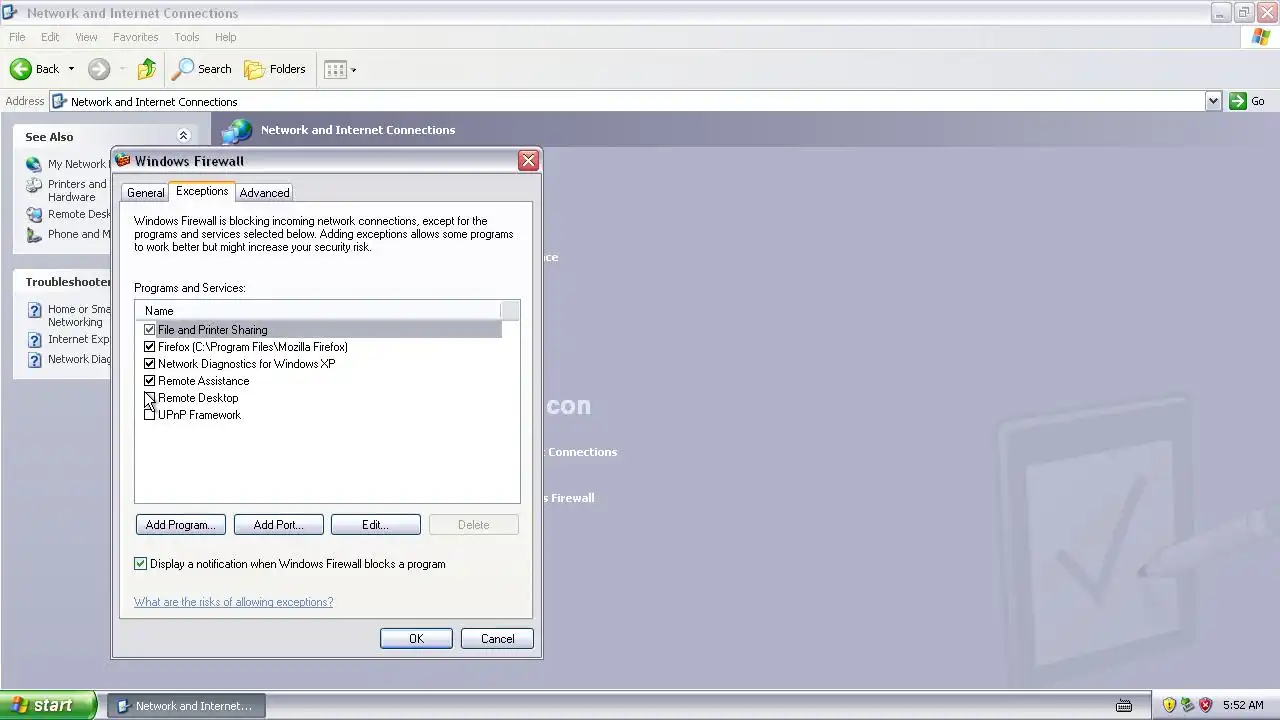Open the Back button history dropdown
This screenshot has width=1280, height=720.
71,69
